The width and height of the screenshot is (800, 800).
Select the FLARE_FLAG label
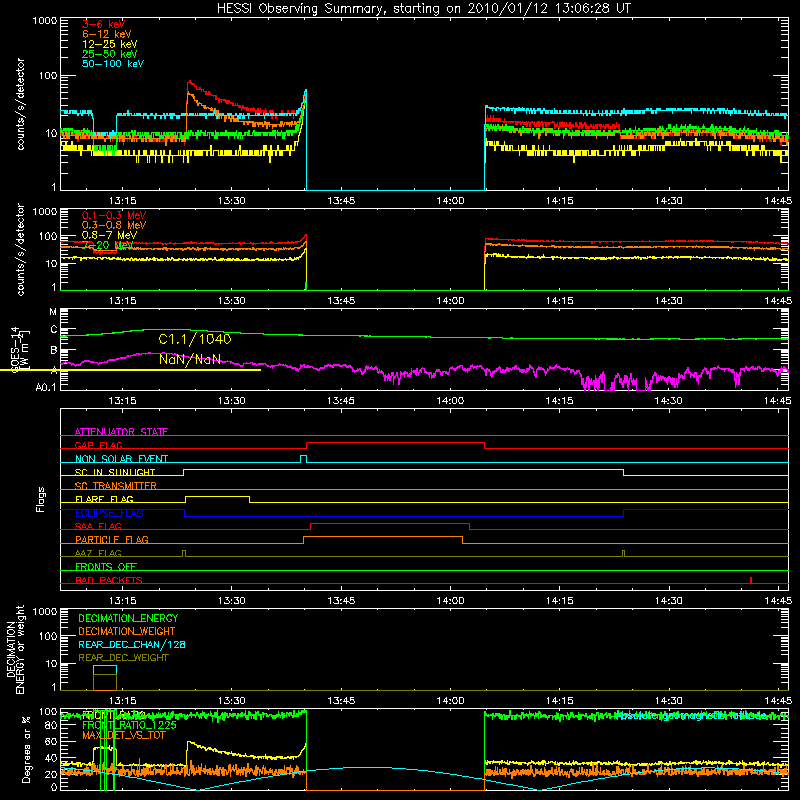(104, 499)
